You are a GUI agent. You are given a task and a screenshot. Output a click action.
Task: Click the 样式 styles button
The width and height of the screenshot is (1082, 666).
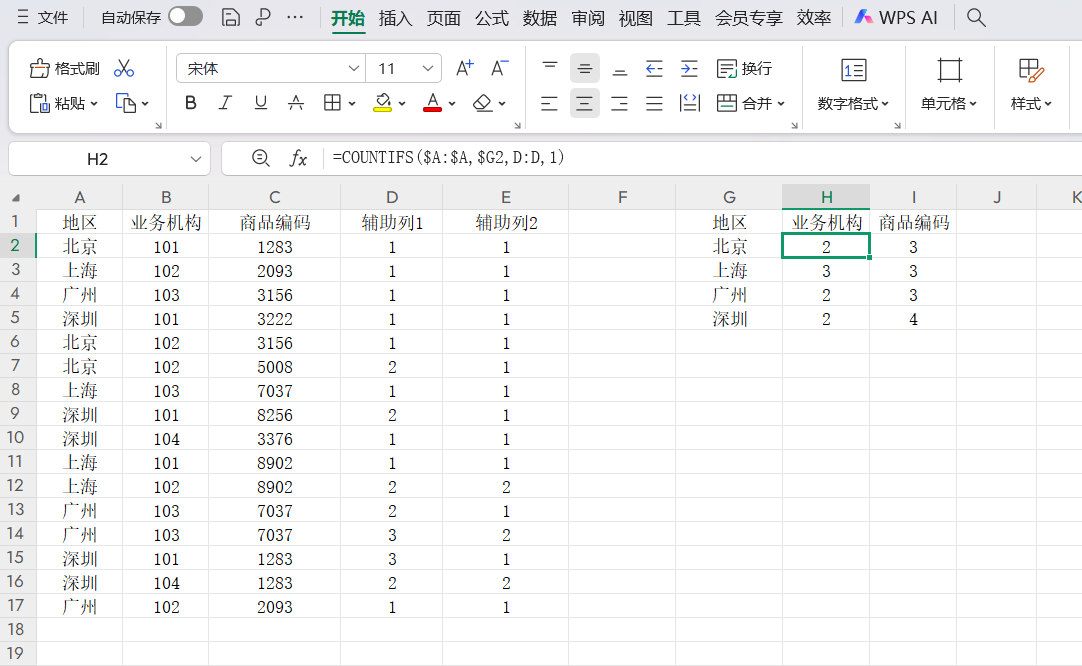click(1030, 85)
